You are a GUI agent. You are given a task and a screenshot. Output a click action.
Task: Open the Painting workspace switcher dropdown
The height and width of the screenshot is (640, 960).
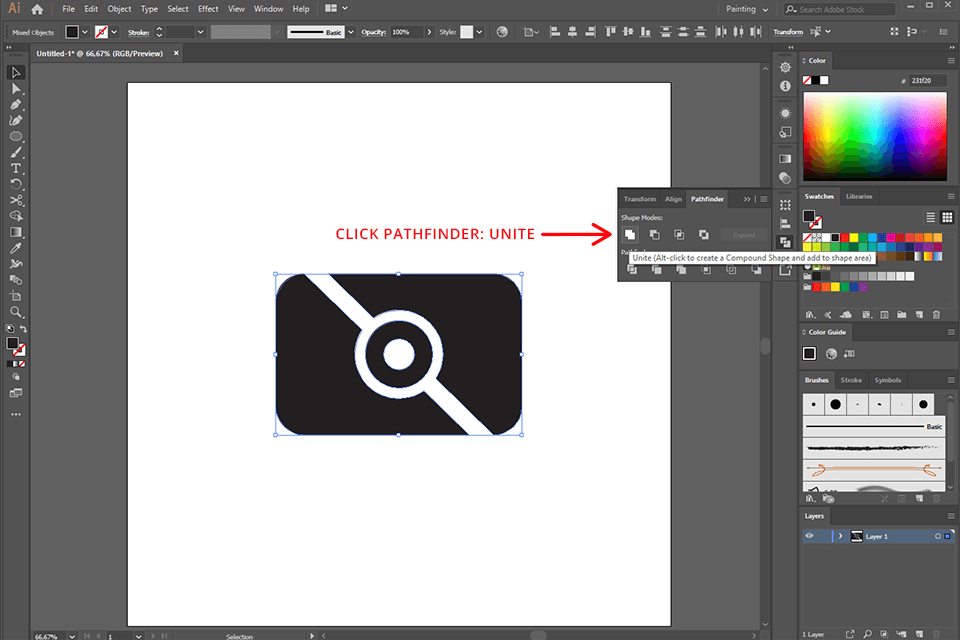pyautogui.click(x=747, y=9)
